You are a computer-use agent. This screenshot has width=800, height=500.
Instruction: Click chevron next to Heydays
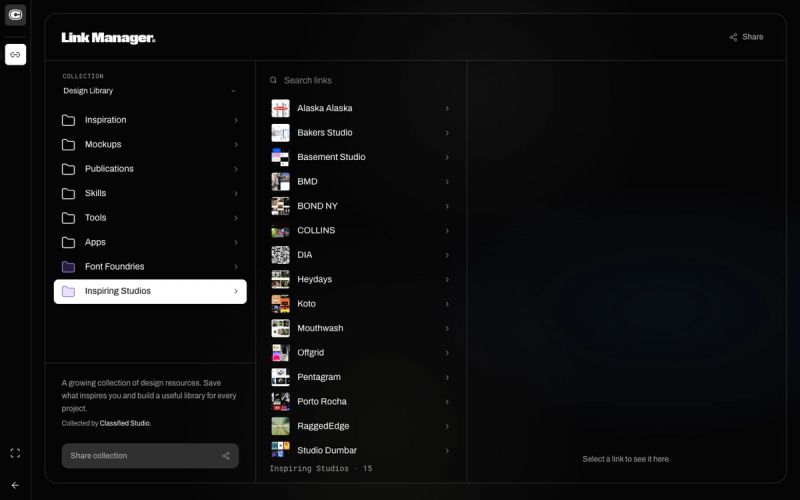pos(447,280)
